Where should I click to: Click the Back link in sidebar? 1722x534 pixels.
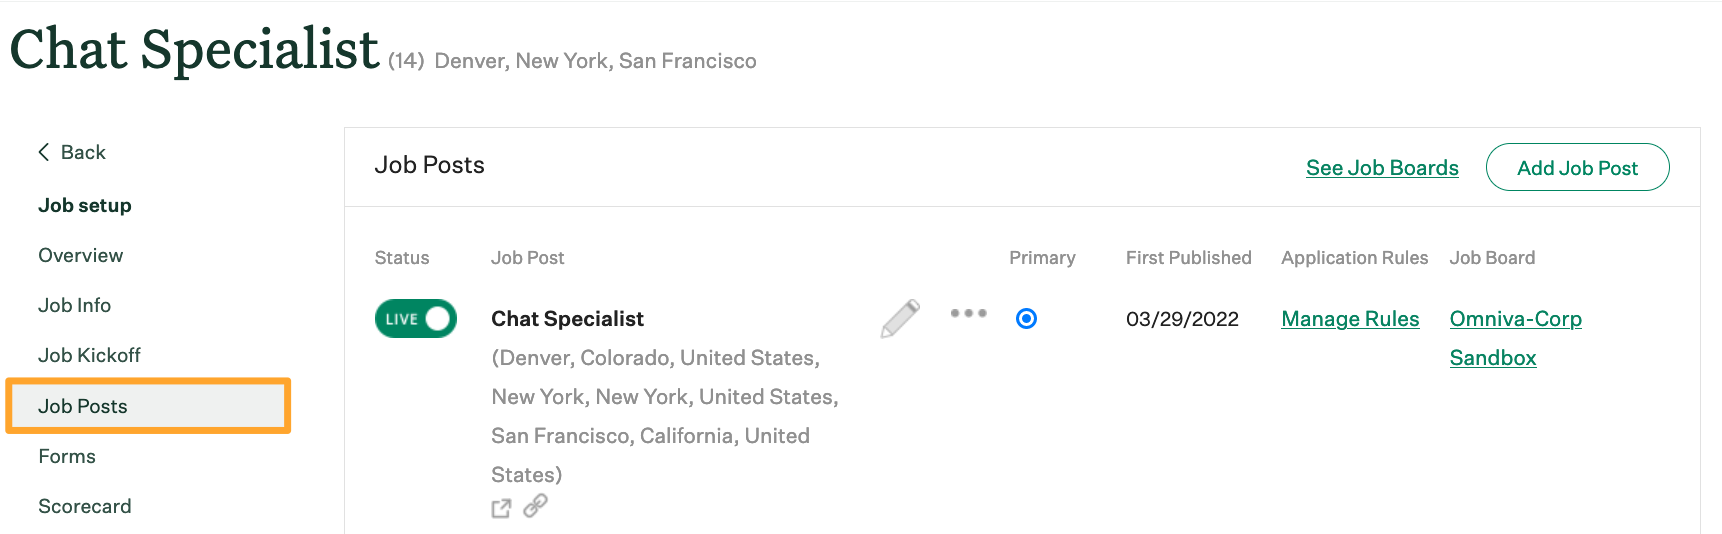click(x=83, y=152)
